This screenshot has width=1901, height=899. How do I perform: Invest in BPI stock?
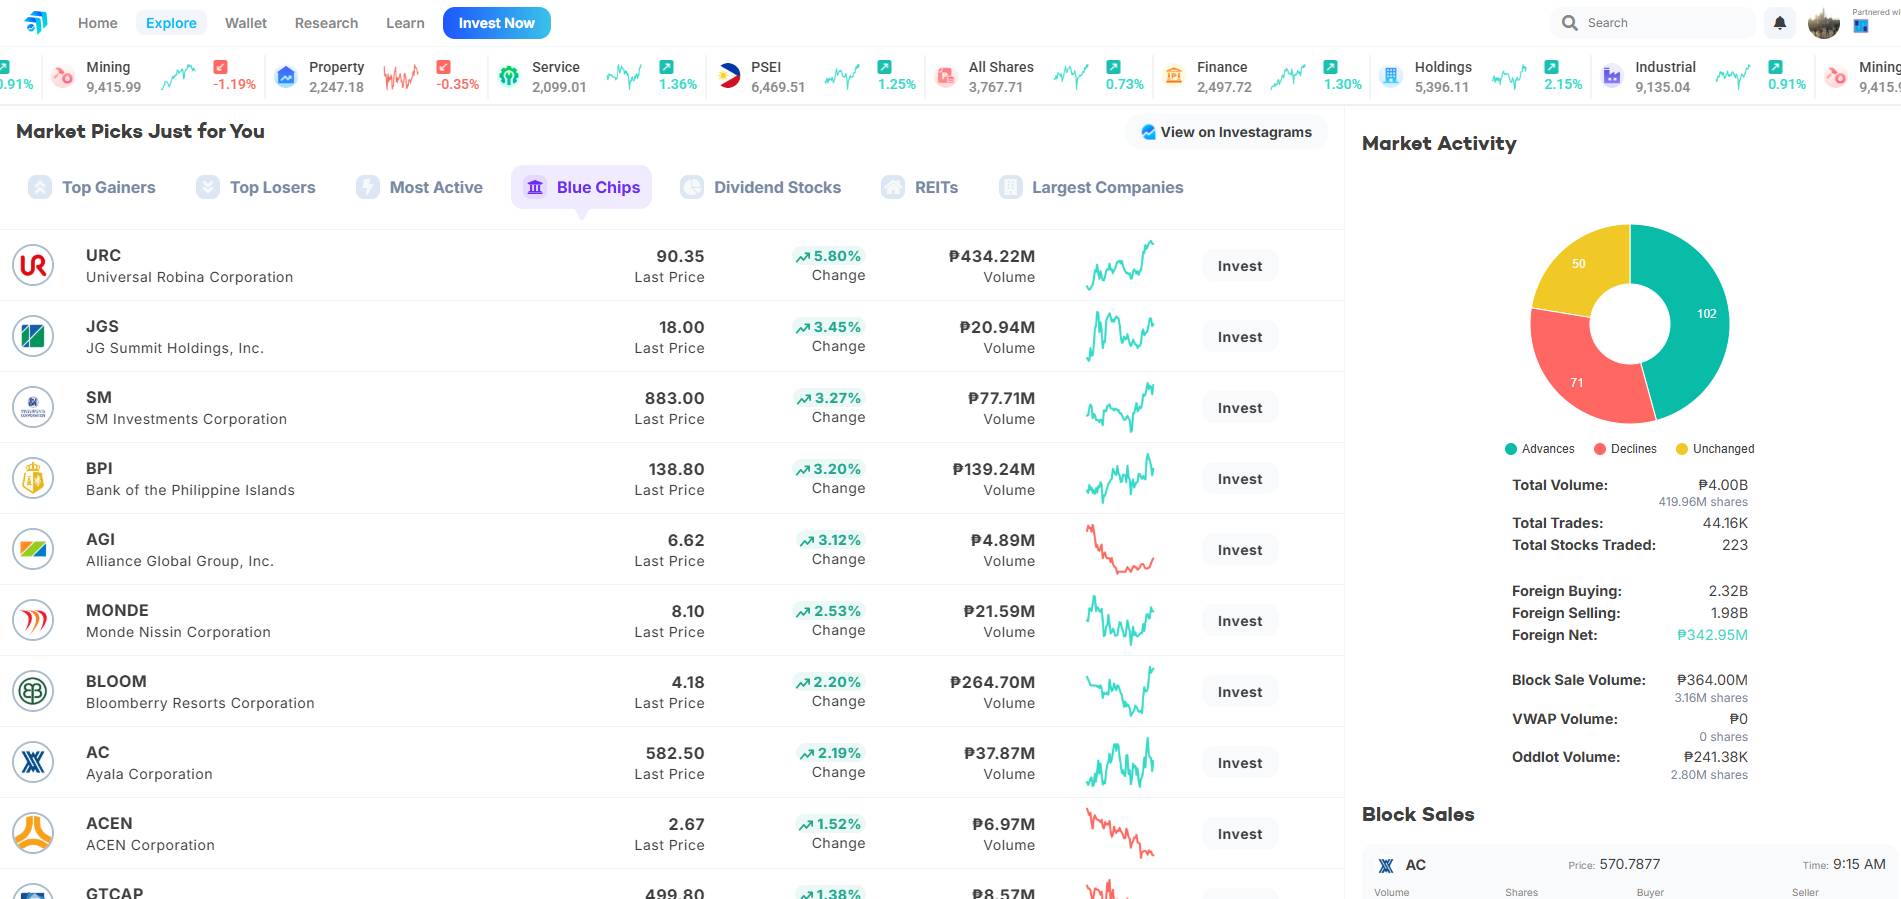[1240, 479]
